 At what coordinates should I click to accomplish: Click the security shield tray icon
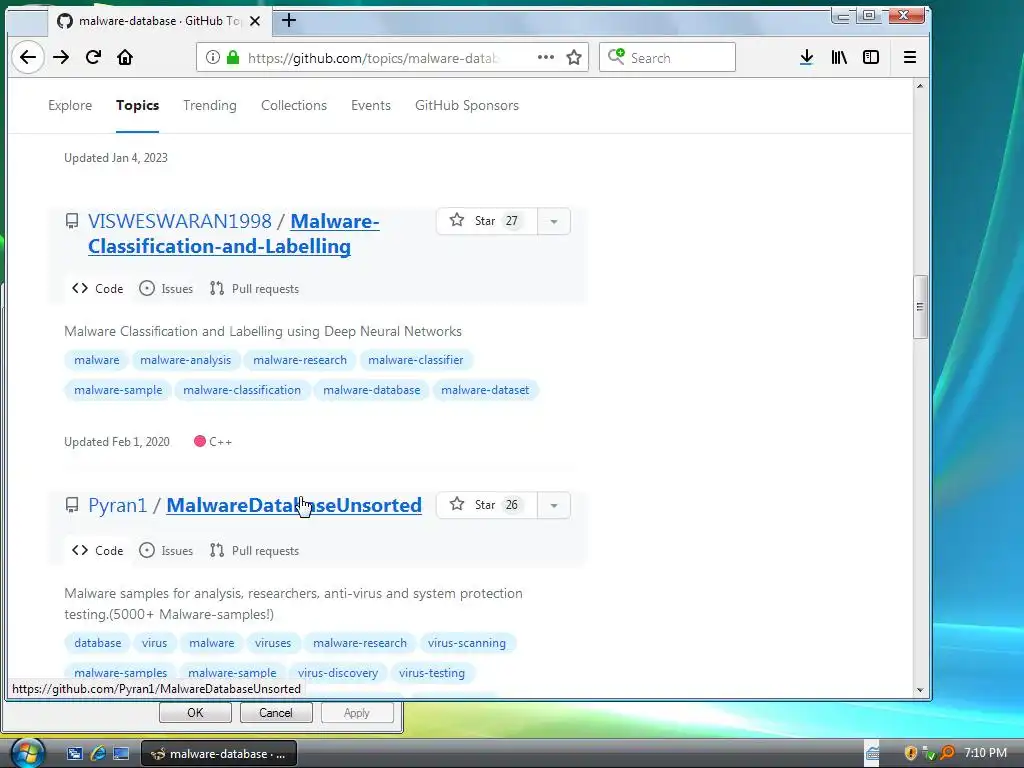coord(910,753)
